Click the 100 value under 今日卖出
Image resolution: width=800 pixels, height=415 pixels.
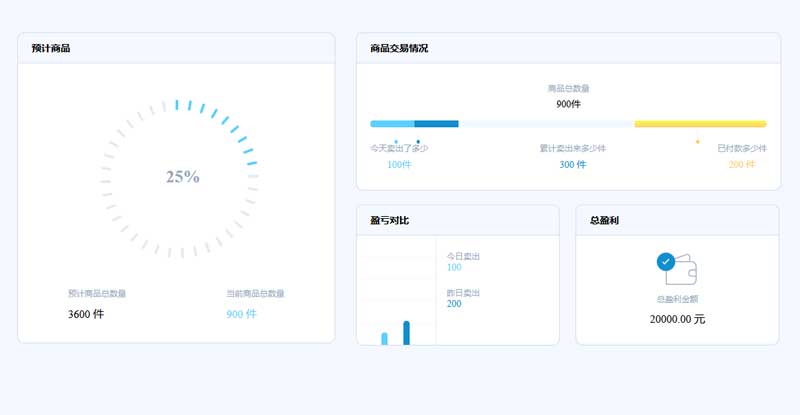tap(454, 267)
